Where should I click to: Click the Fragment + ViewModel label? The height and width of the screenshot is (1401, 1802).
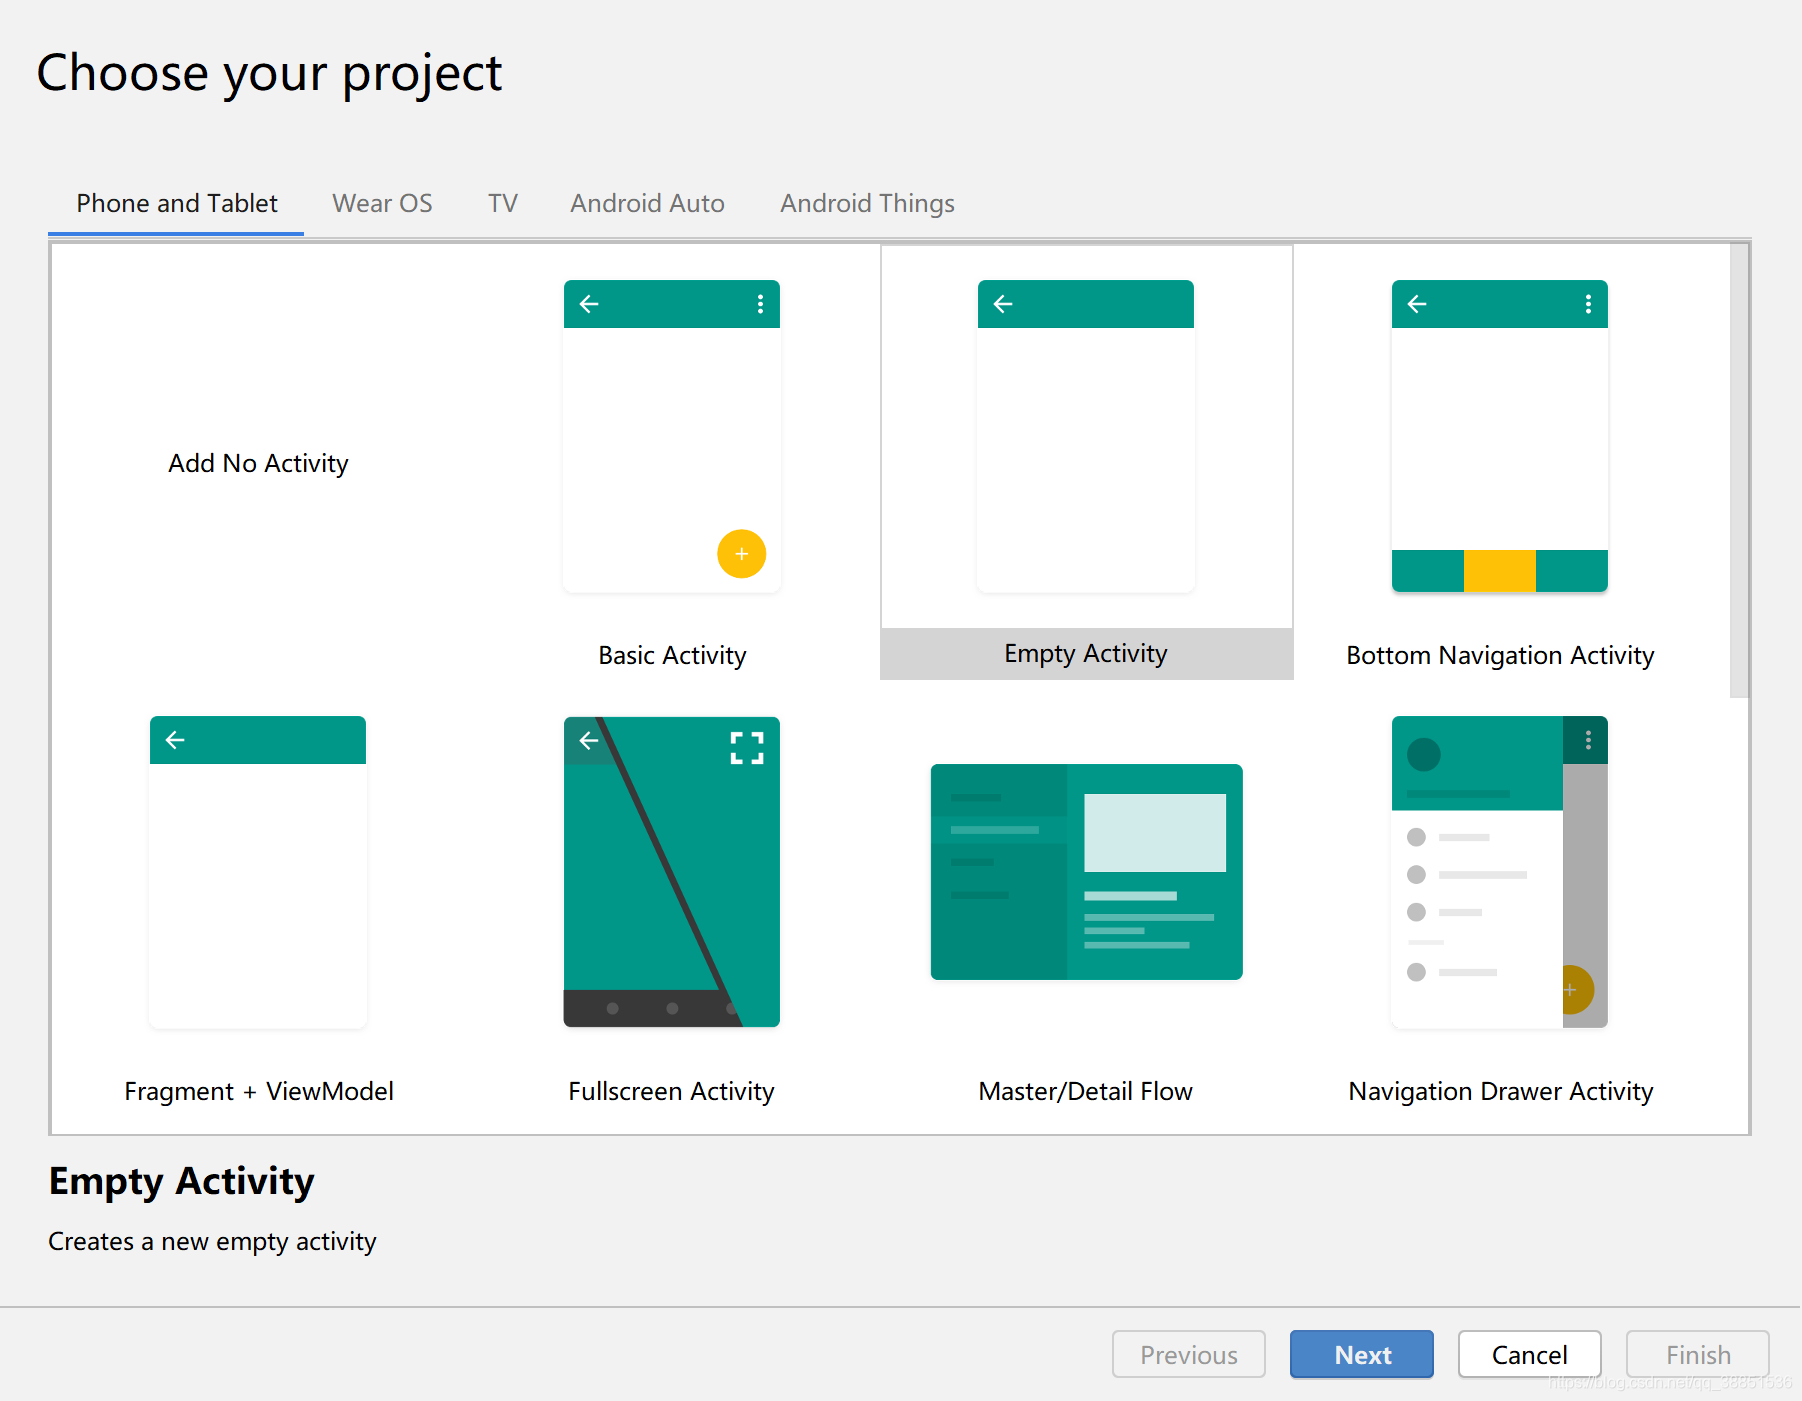[x=258, y=1091]
